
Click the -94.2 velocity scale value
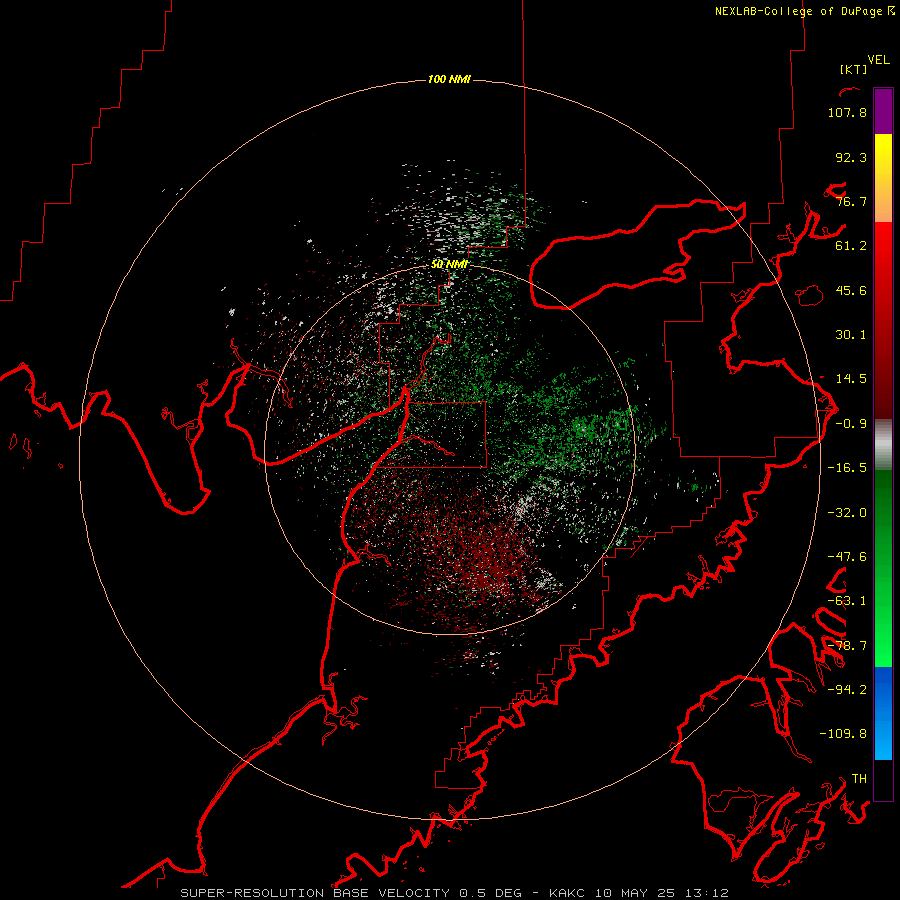tap(847, 689)
